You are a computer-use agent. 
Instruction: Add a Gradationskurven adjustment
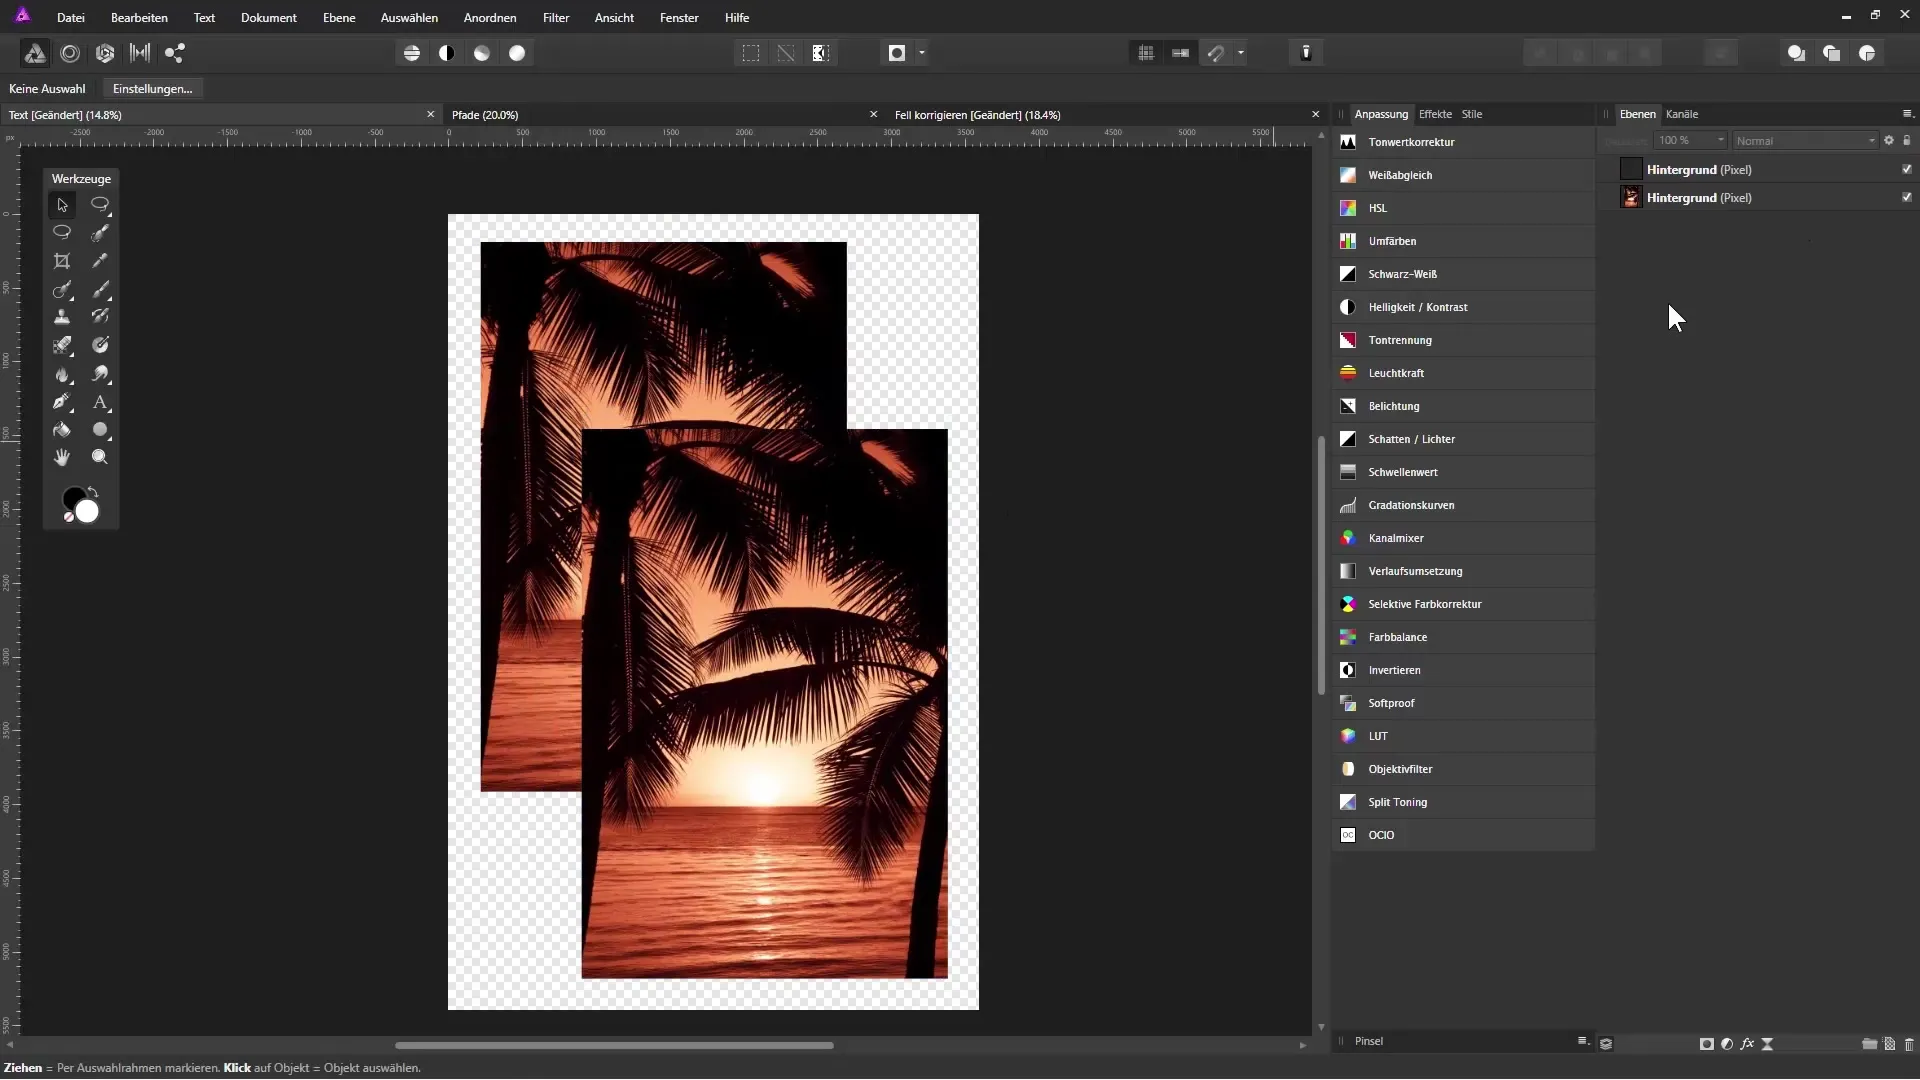coord(1462,505)
